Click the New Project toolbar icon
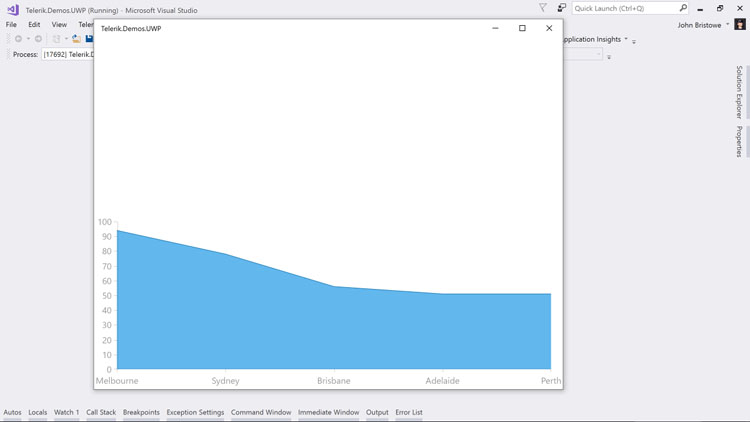The height and width of the screenshot is (422, 750). click(x=56, y=39)
